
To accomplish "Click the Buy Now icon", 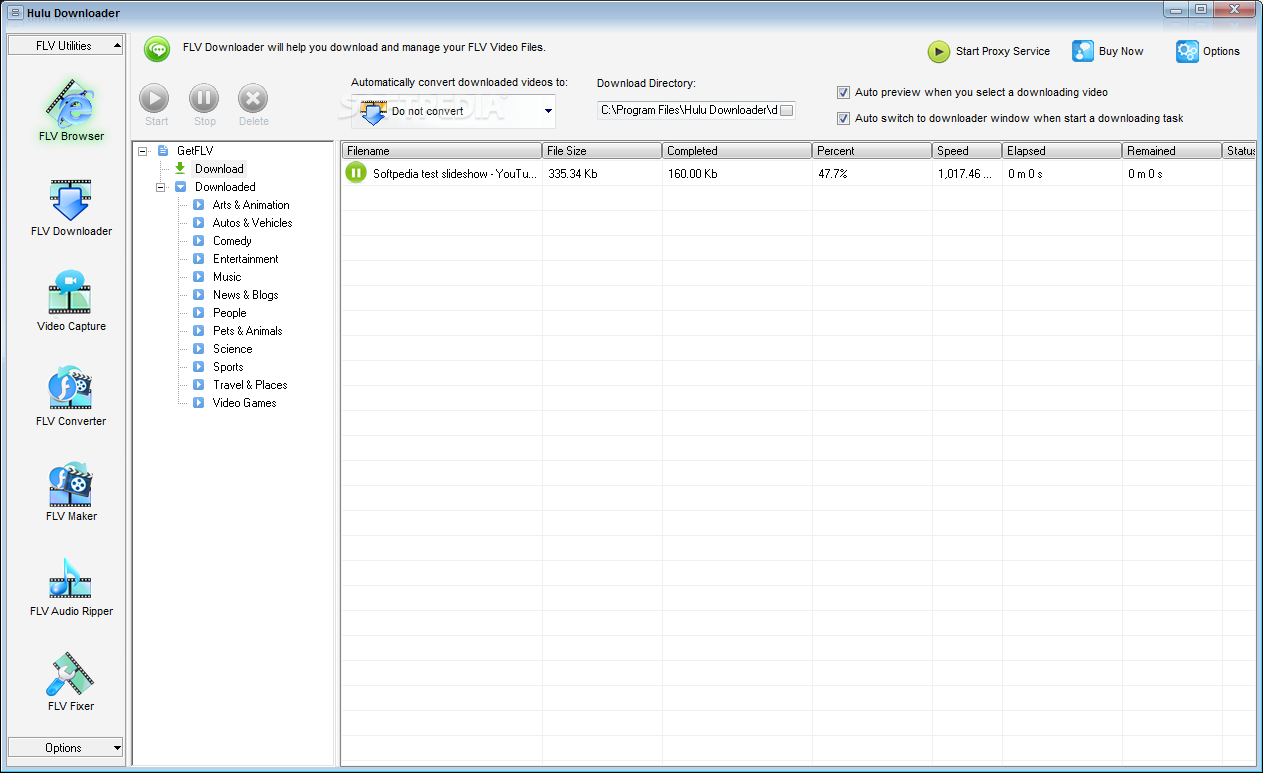I will [1083, 51].
